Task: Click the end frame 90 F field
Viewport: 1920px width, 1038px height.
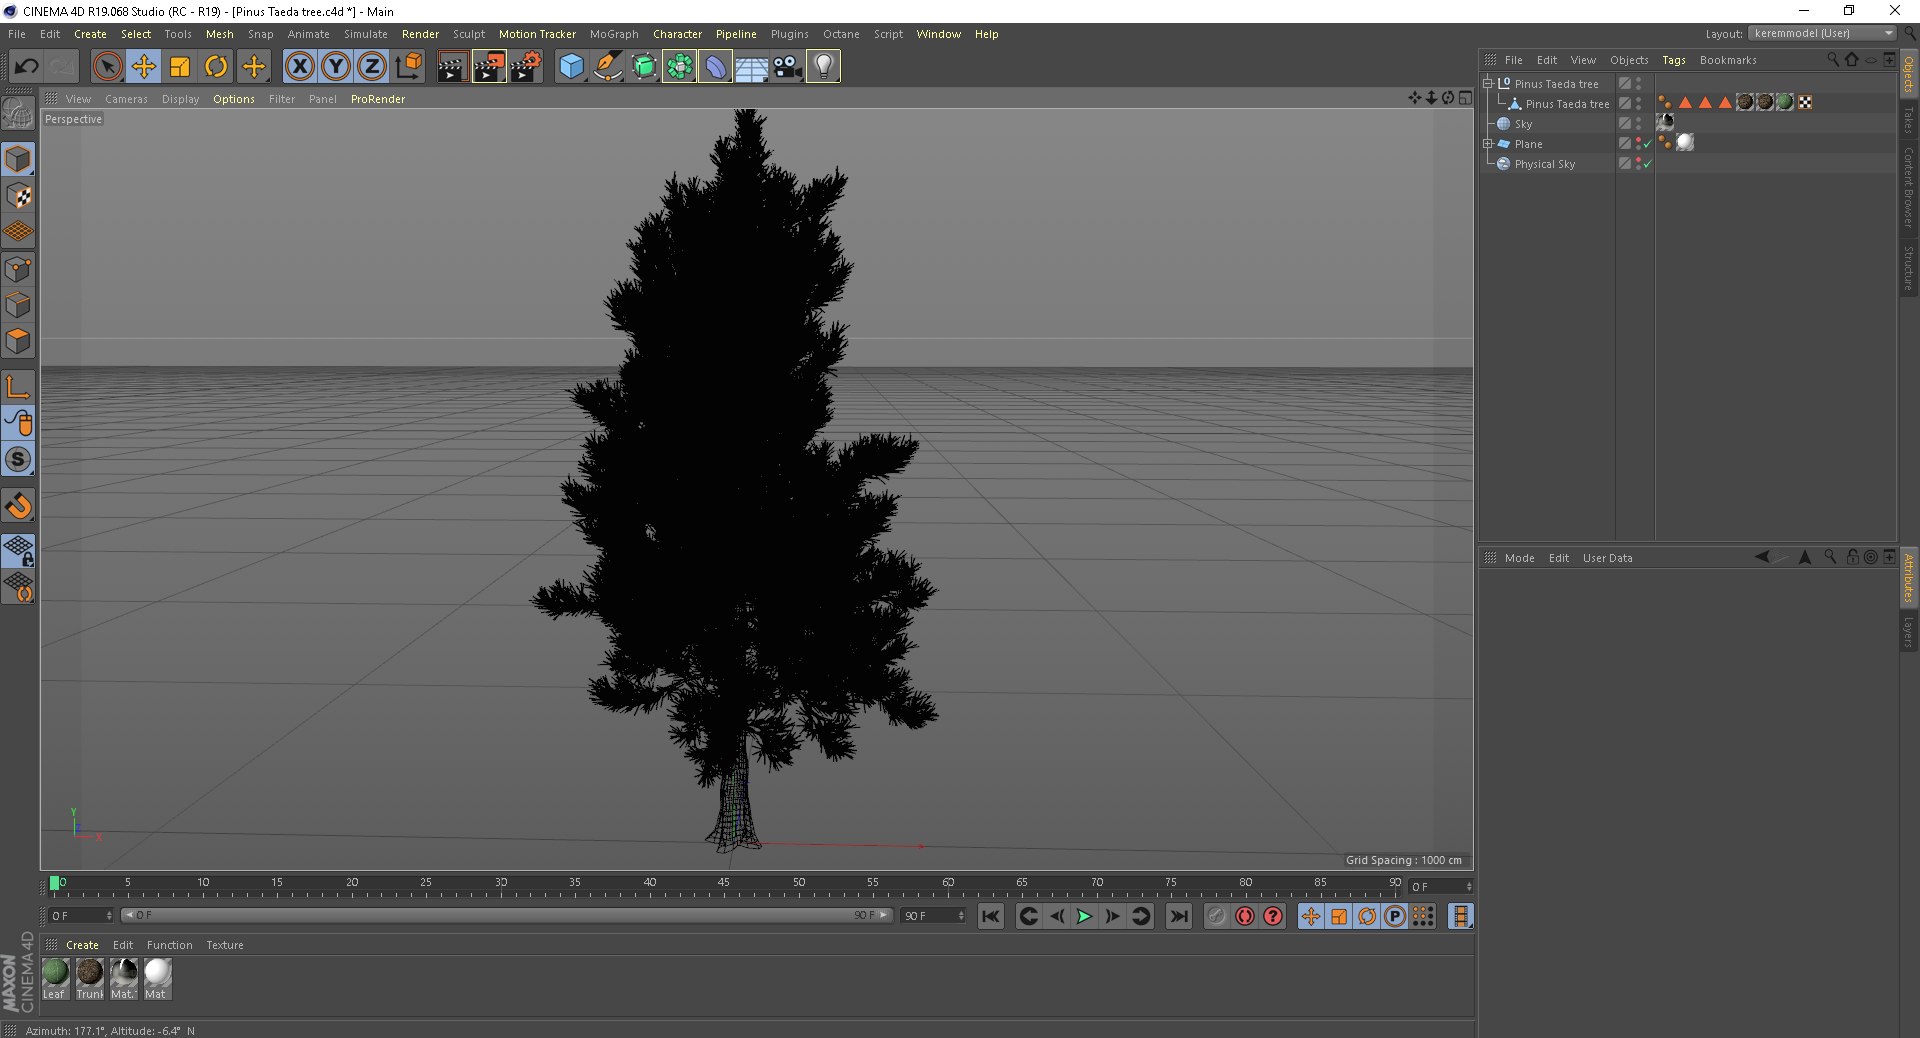Action: [933, 916]
